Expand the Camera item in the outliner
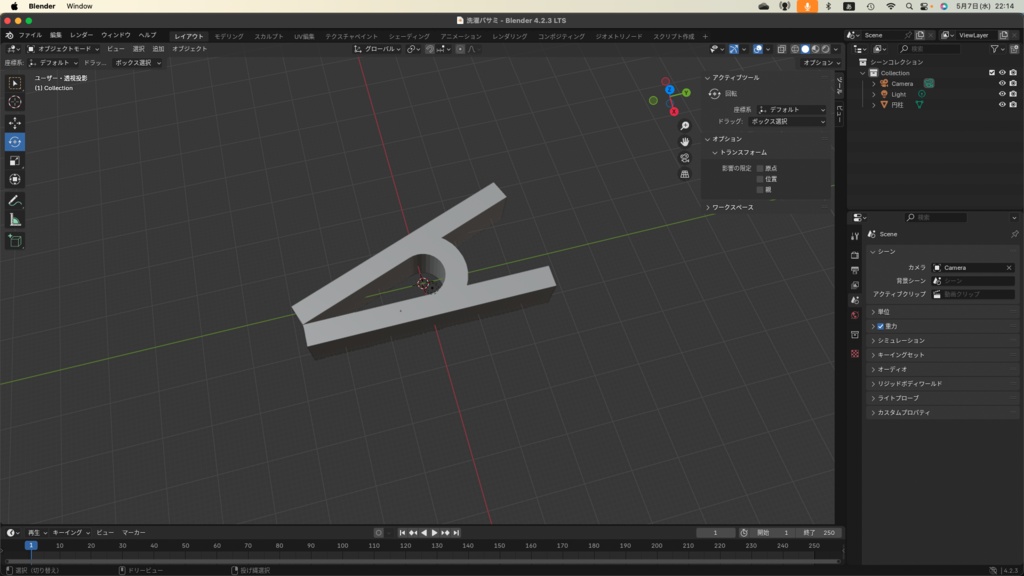Viewport: 1024px width, 576px height. (874, 84)
